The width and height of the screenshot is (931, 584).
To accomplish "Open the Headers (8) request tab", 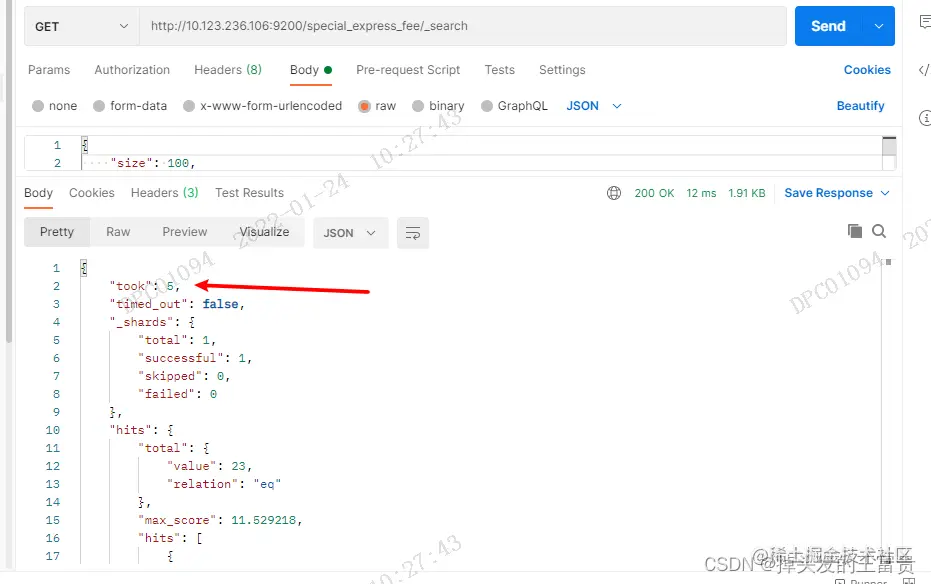I will coord(228,69).
